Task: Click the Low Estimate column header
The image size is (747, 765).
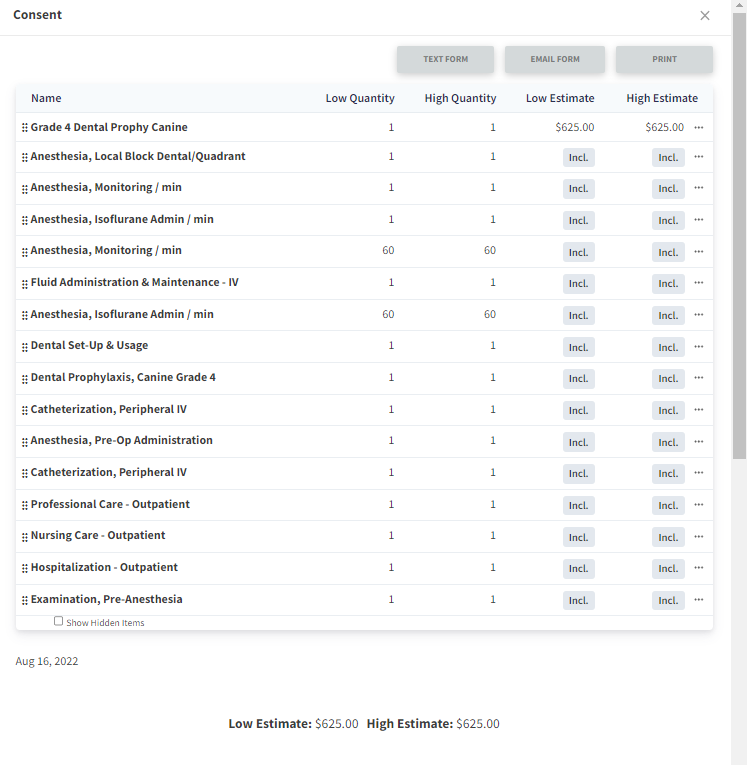Action: (560, 98)
